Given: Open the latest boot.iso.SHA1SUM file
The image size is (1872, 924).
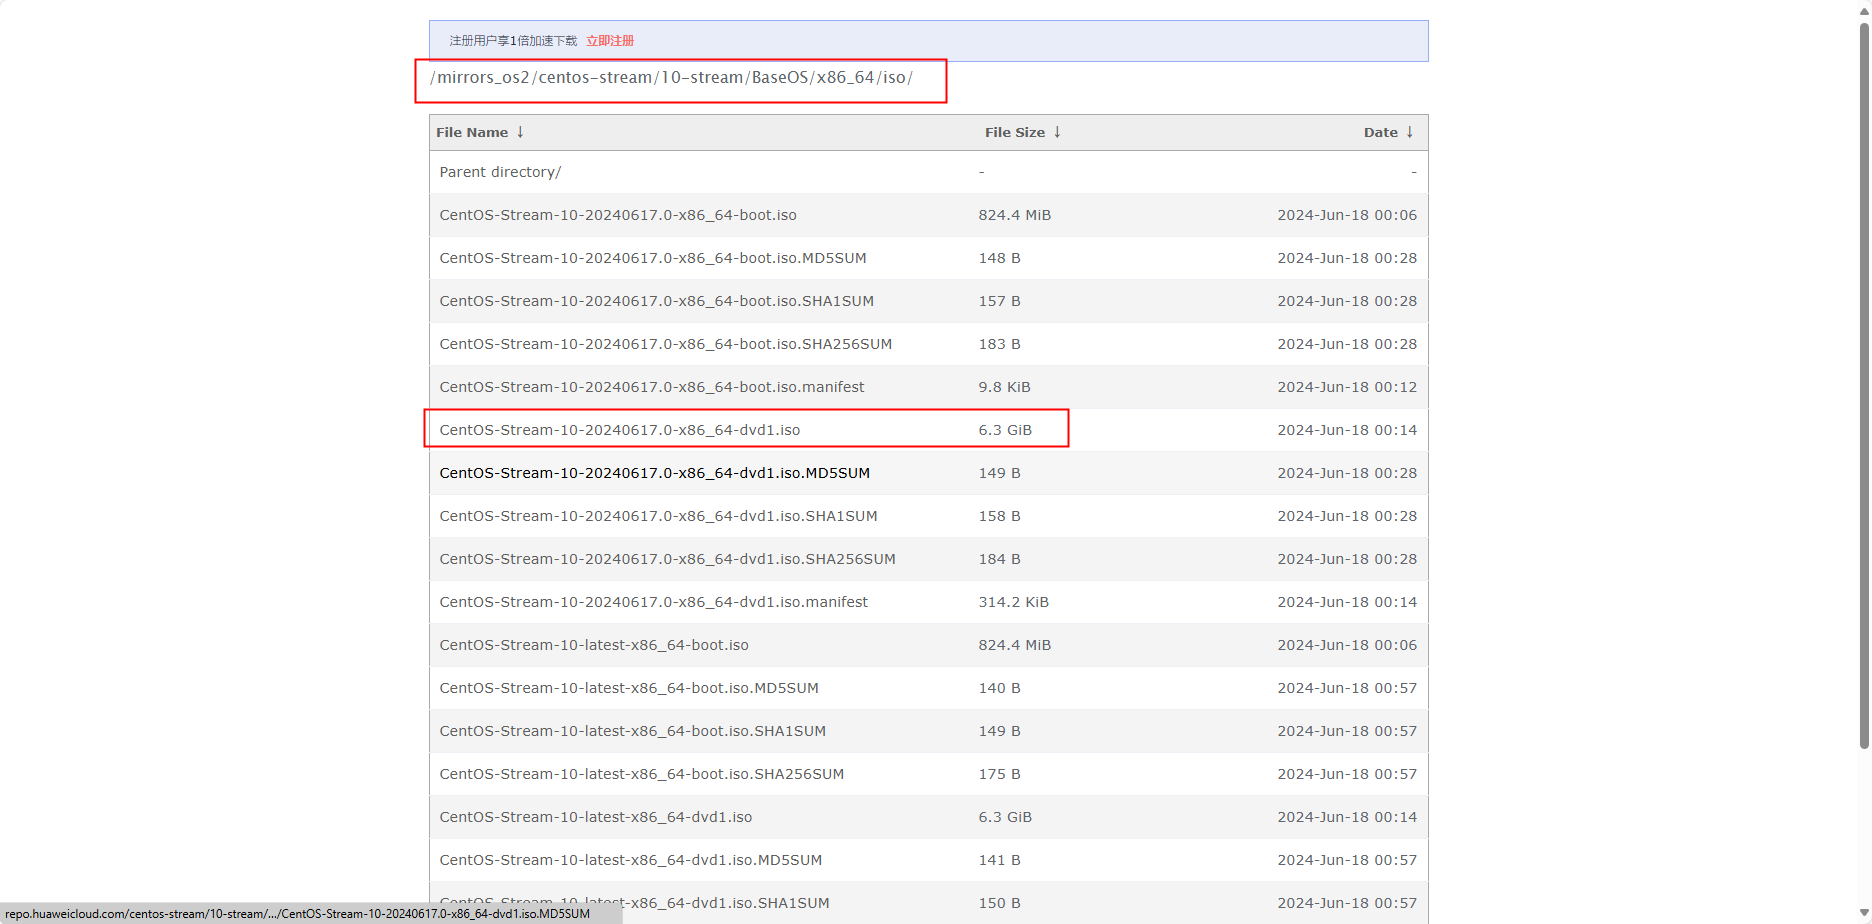Looking at the screenshot, I should pyautogui.click(x=633, y=731).
